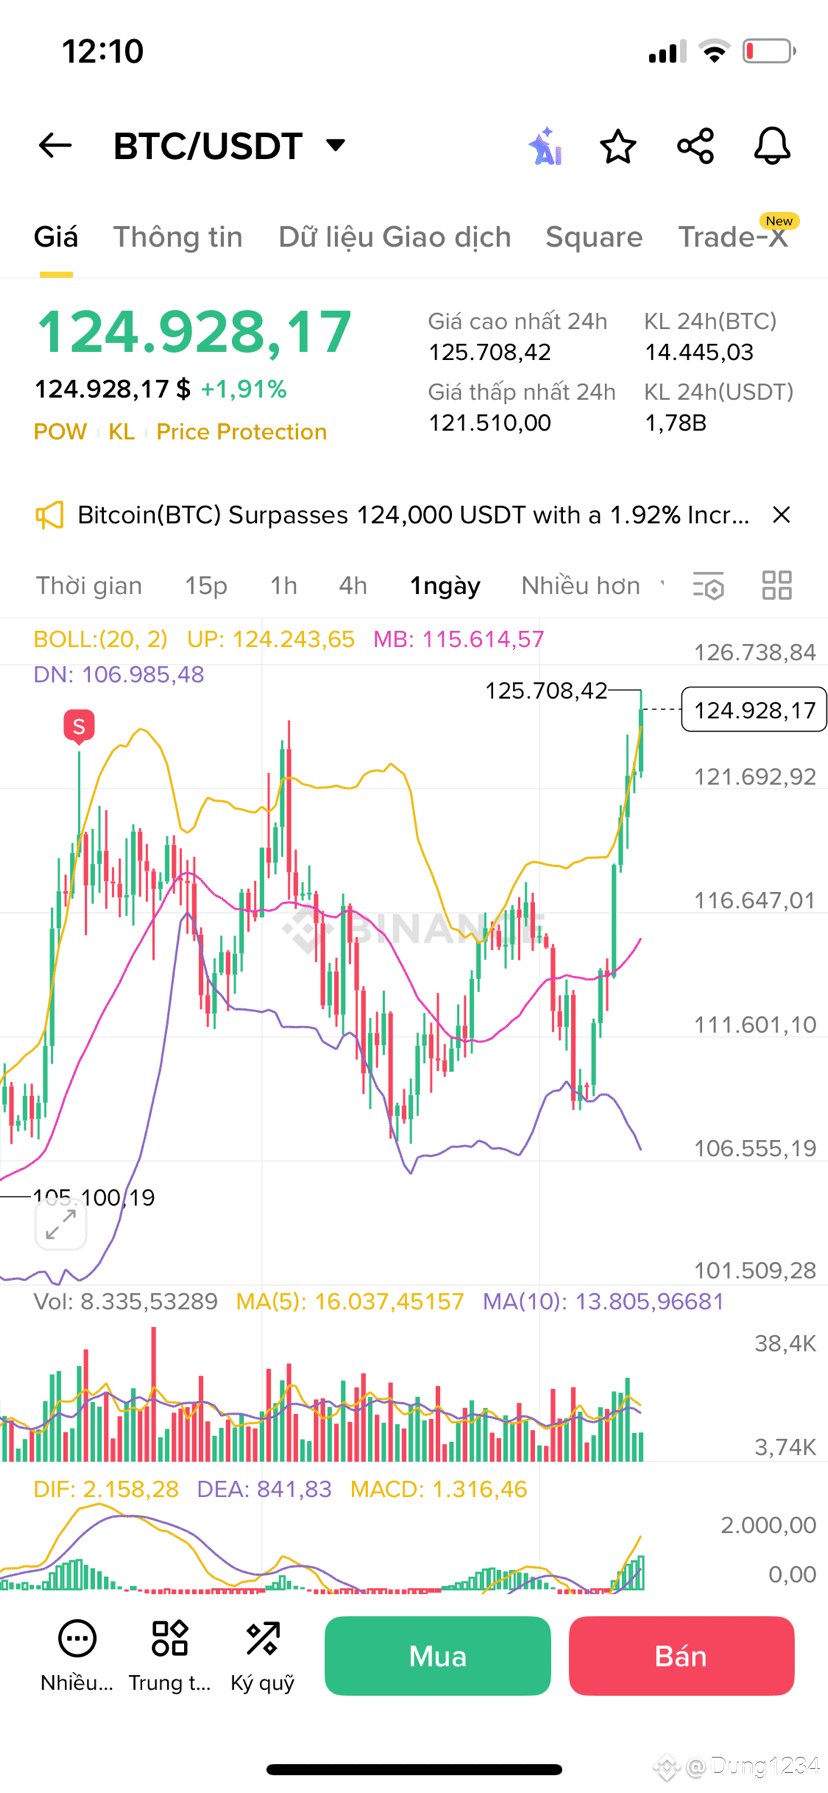Tap the 12:10 clock in status bar
Image resolution: width=828 pixels, height=1793 pixels.
point(103,51)
